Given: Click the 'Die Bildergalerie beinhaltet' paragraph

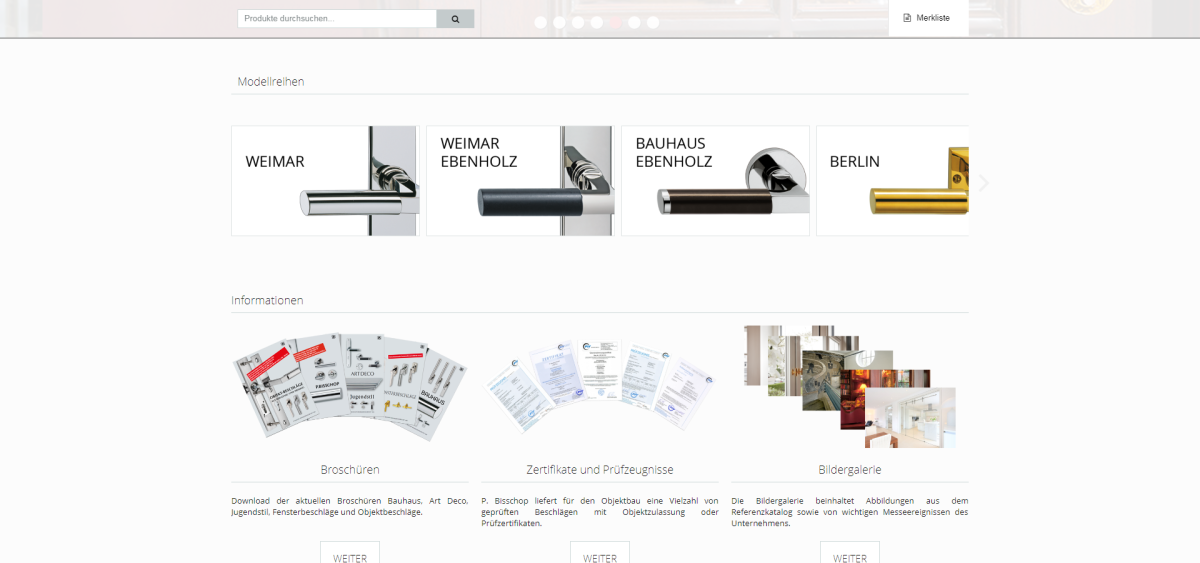Looking at the screenshot, I should click(x=850, y=511).
